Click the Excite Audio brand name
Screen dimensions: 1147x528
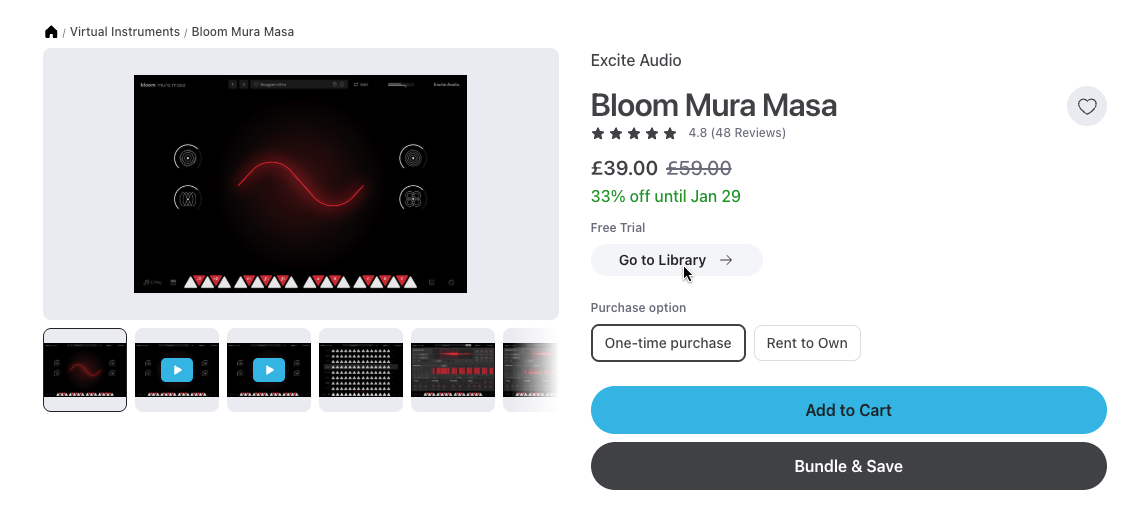(636, 60)
